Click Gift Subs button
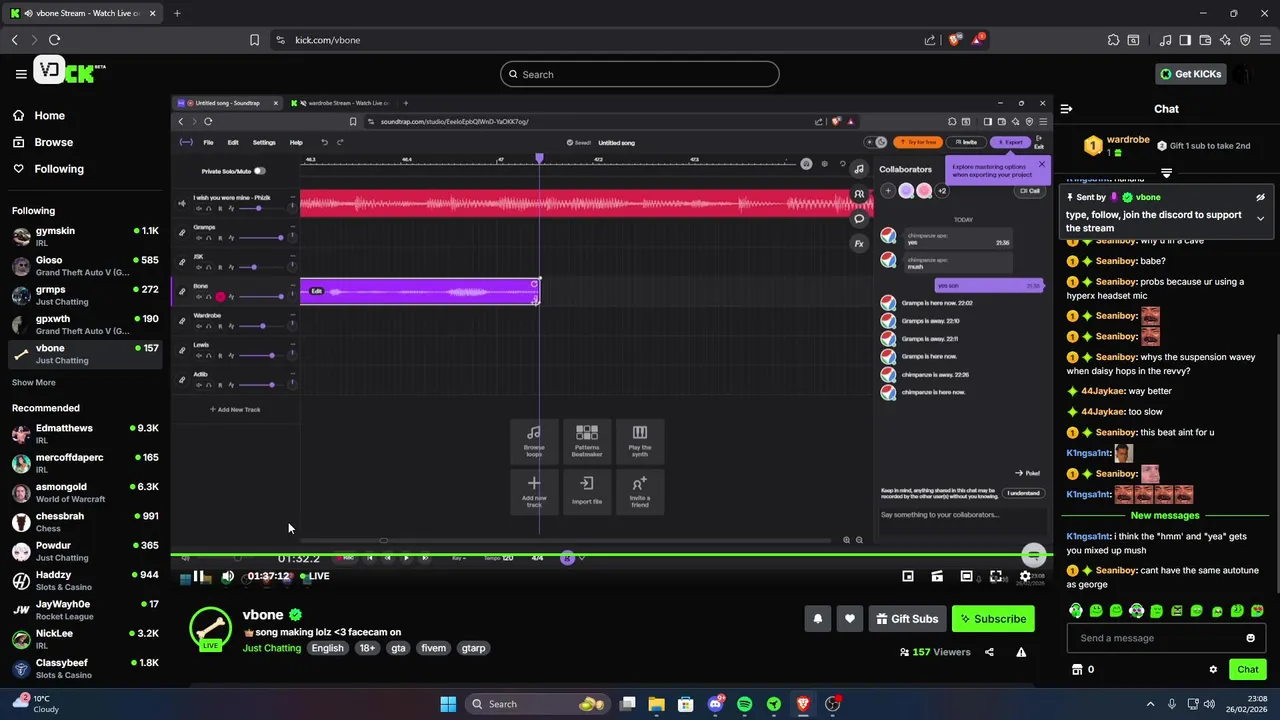The image size is (1280, 720). pyautogui.click(x=907, y=619)
